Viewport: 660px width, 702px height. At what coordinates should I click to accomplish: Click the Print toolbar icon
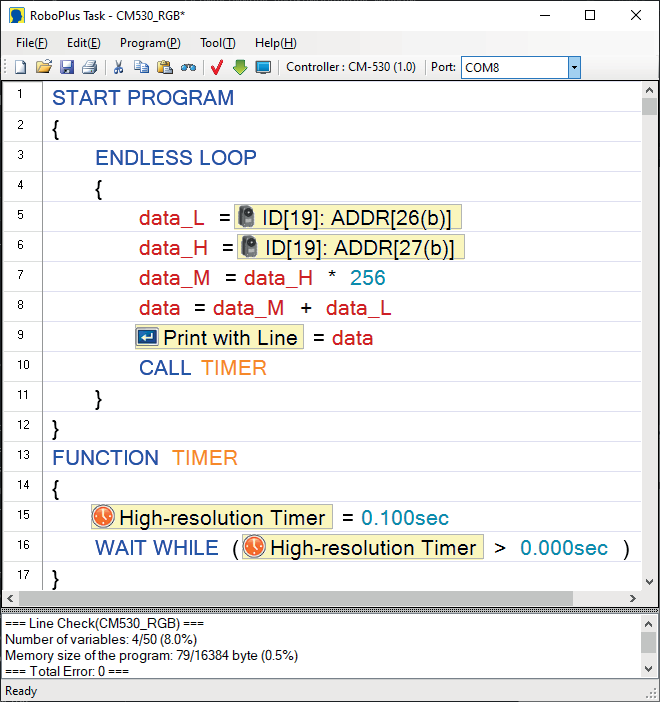(x=89, y=68)
